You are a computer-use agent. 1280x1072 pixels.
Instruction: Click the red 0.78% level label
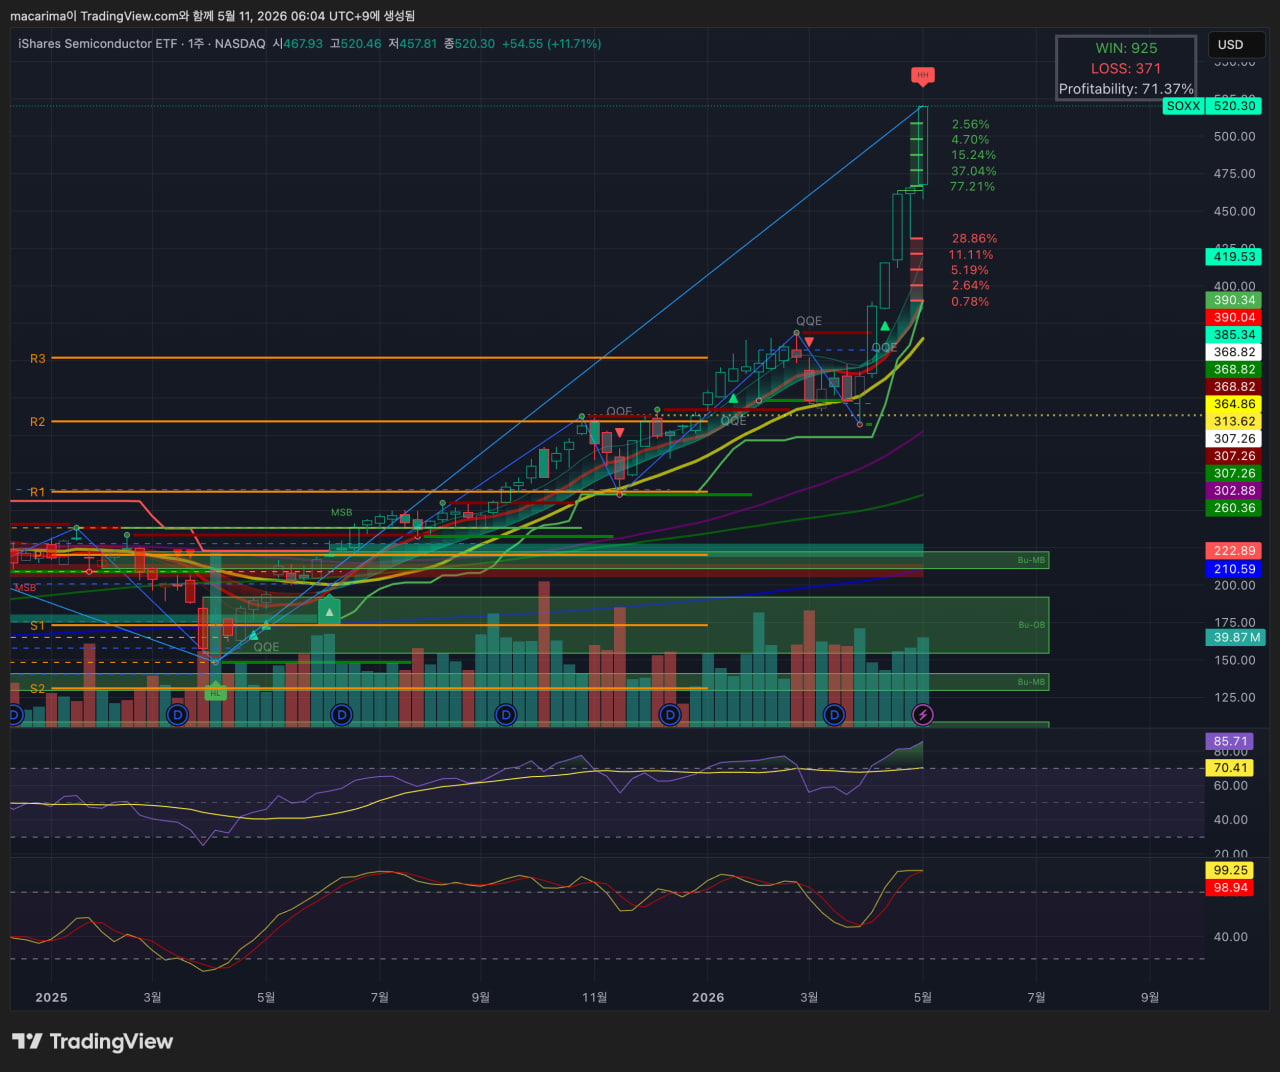pyautogui.click(x=970, y=302)
